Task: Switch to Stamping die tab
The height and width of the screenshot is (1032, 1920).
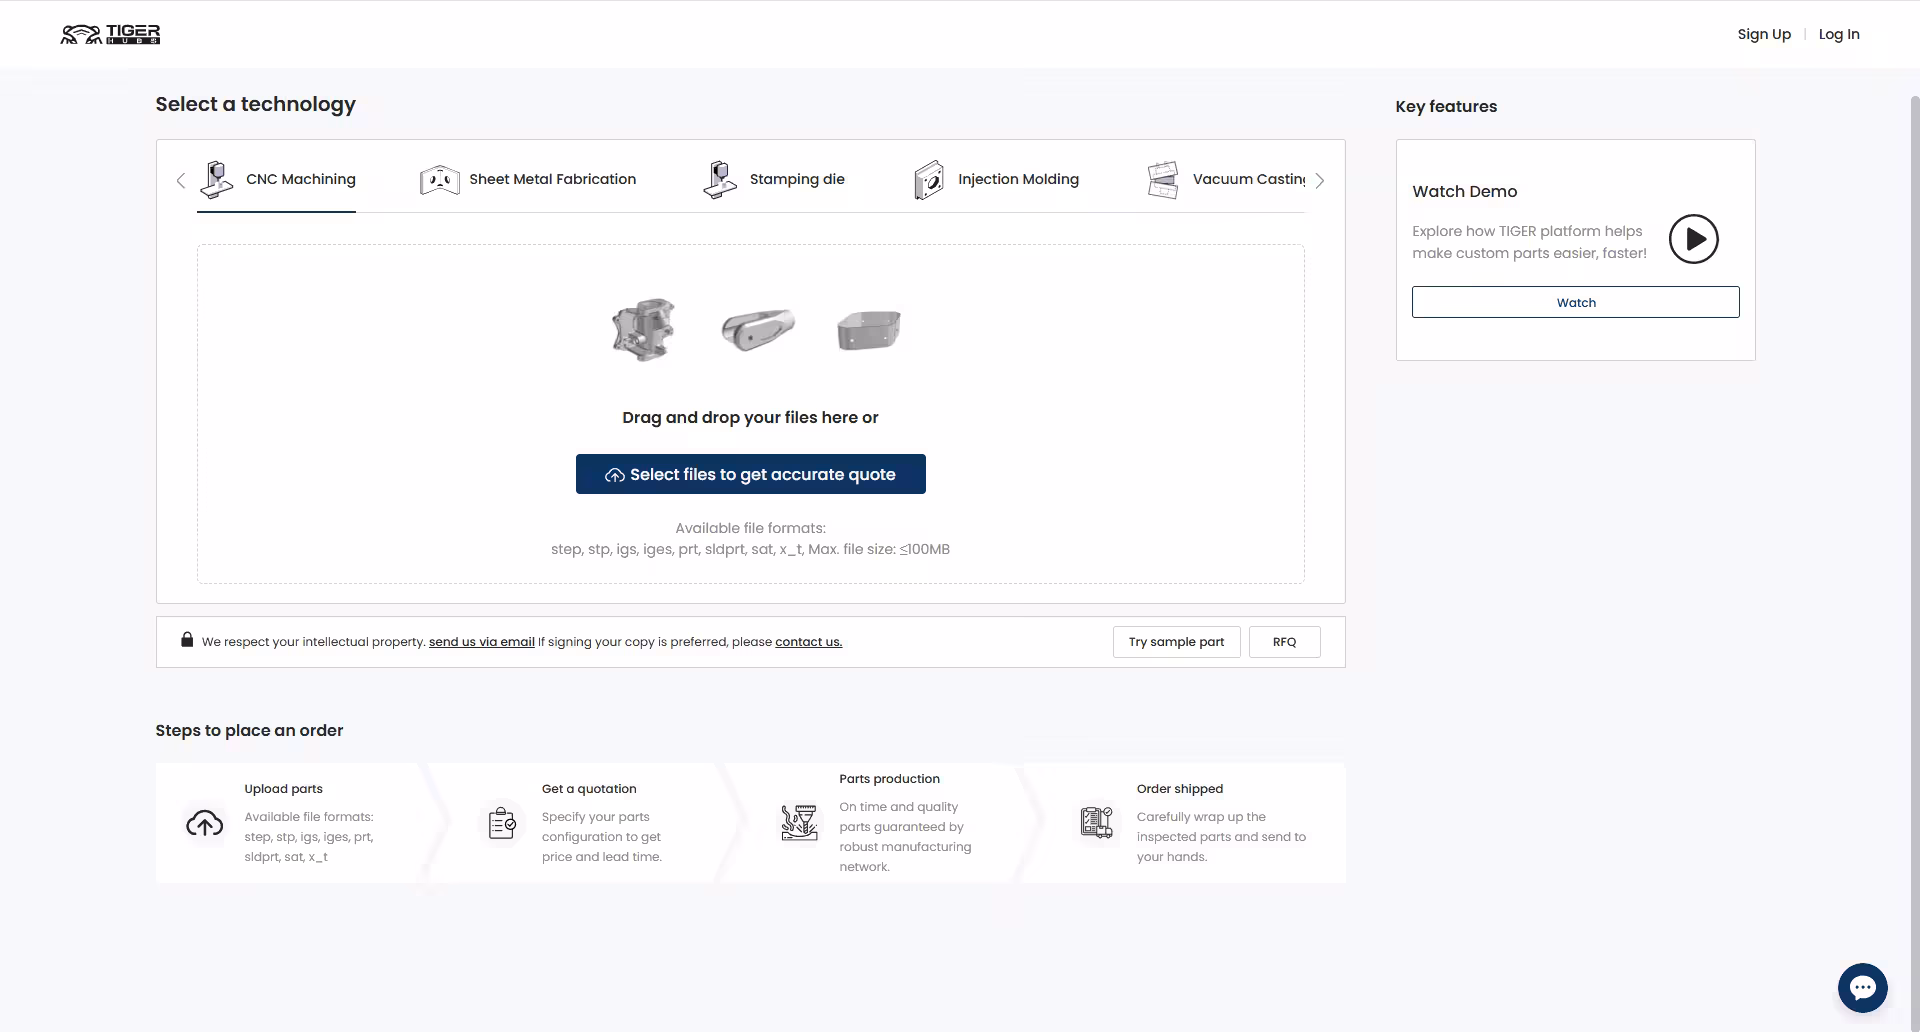Action: (774, 180)
